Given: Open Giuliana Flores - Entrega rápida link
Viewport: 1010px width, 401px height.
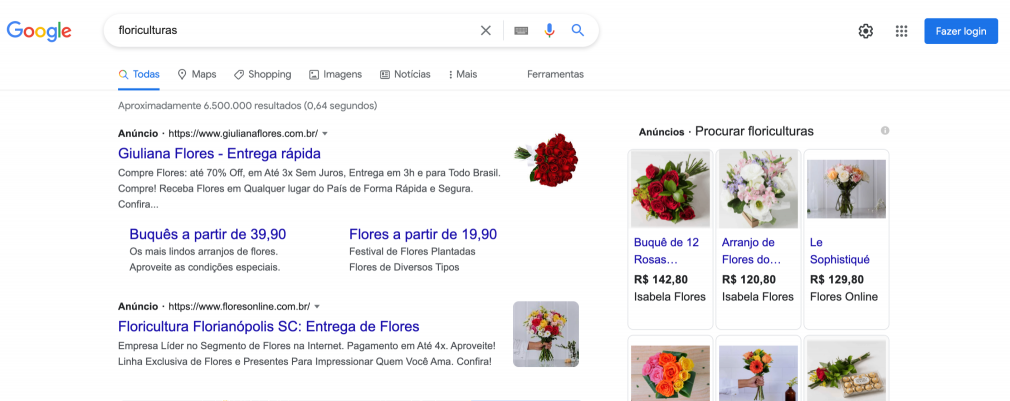Looking at the screenshot, I should tap(219, 154).
